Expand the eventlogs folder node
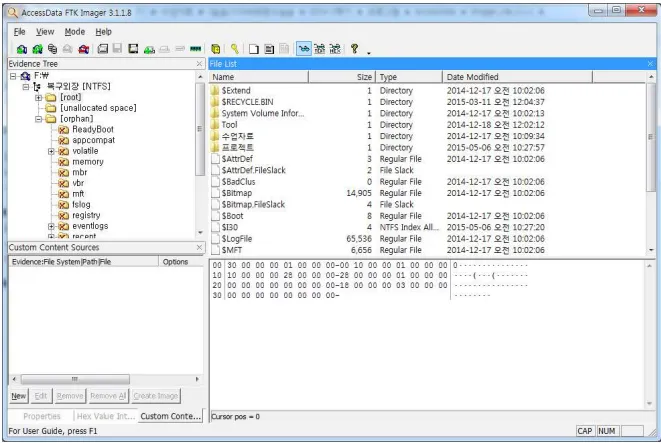The width and height of the screenshot is (661, 443). pyautogui.click(x=51, y=227)
